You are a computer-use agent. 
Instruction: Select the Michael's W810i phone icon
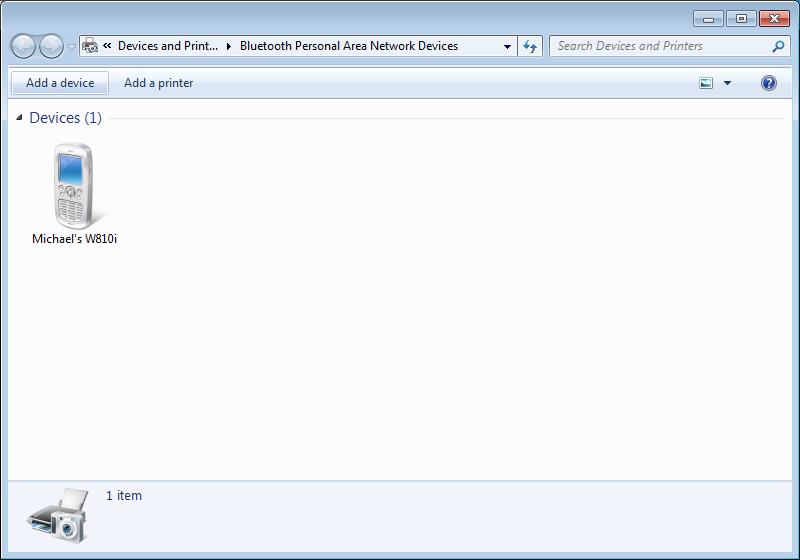point(74,186)
